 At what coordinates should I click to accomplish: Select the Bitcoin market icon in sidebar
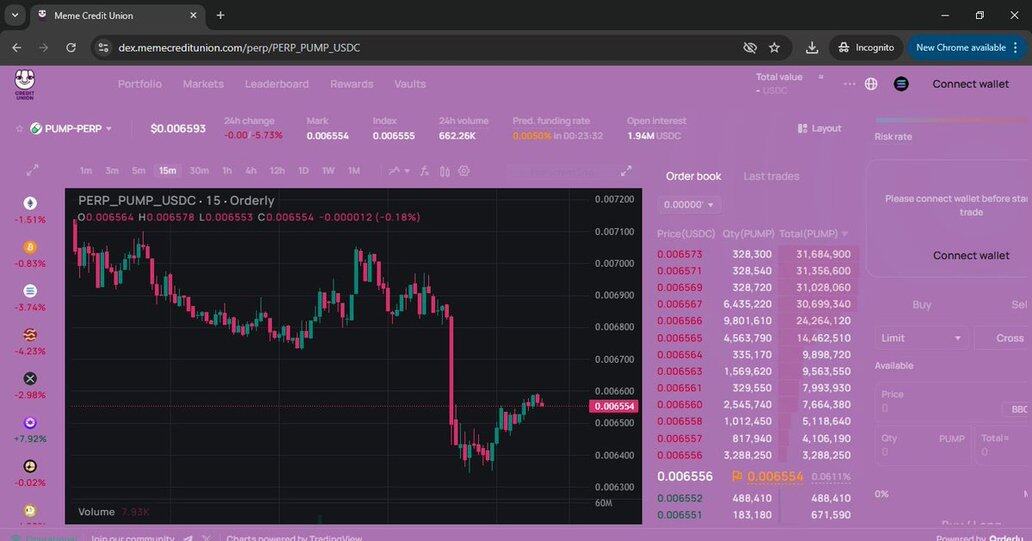pos(30,247)
